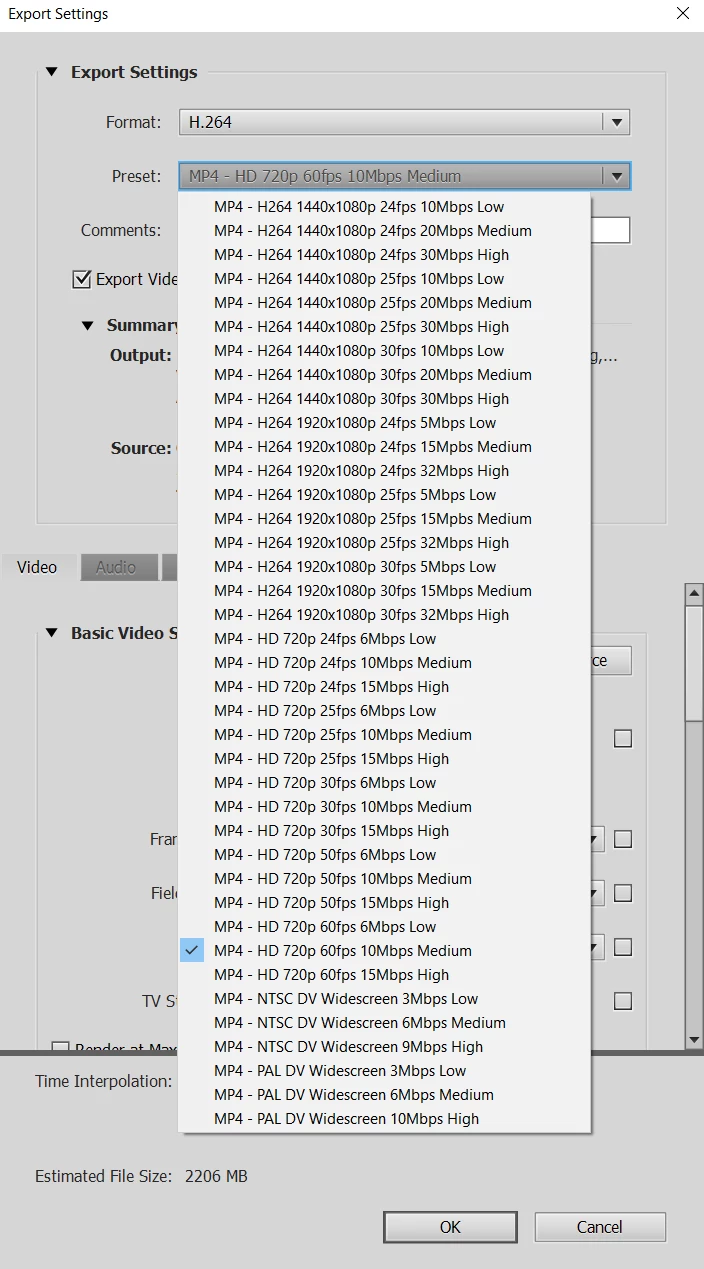Click the Cancel button
The height and width of the screenshot is (1269, 704).
click(x=600, y=1227)
